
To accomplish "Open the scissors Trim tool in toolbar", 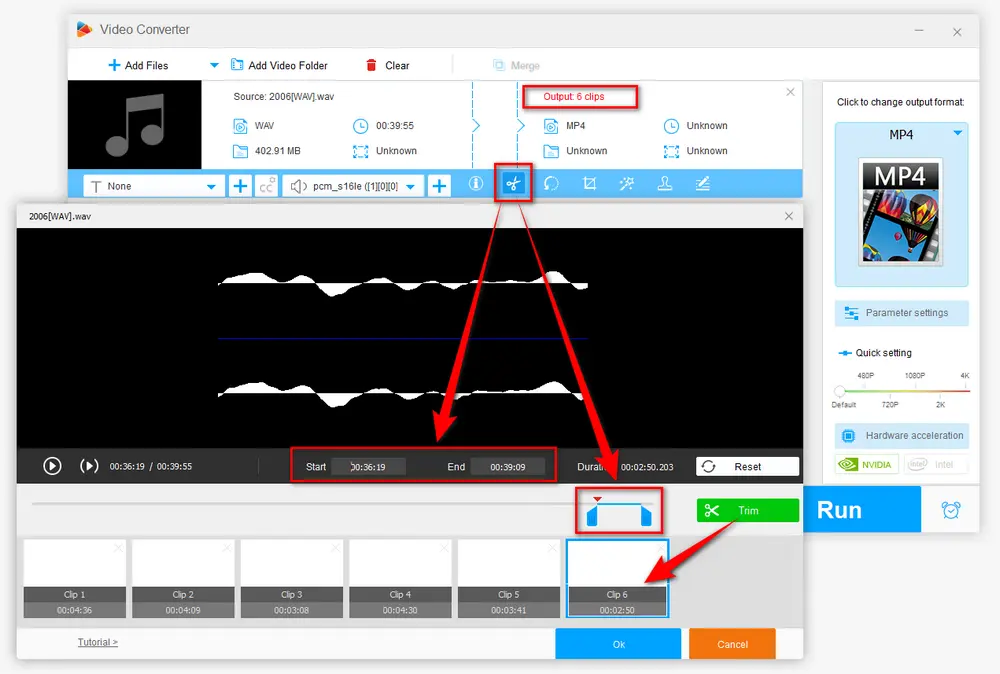I will pyautogui.click(x=513, y=185).
